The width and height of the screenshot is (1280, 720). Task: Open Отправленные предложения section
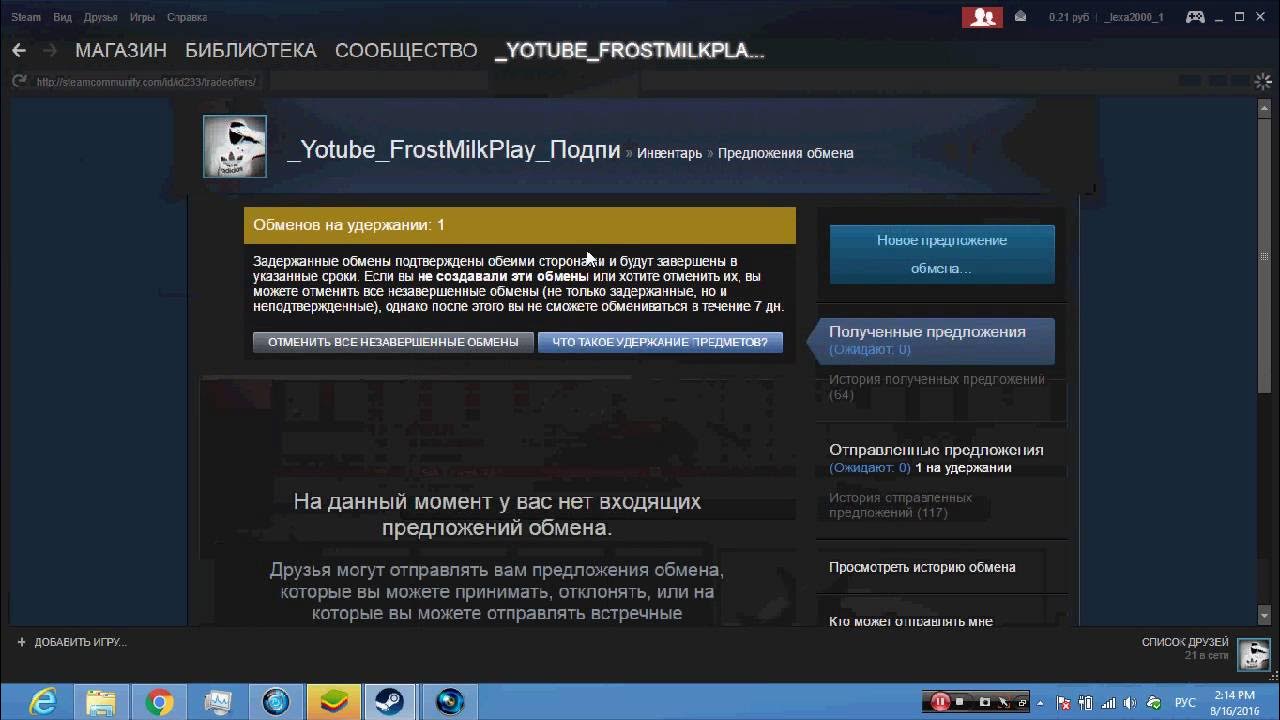(x=936, y=450)
